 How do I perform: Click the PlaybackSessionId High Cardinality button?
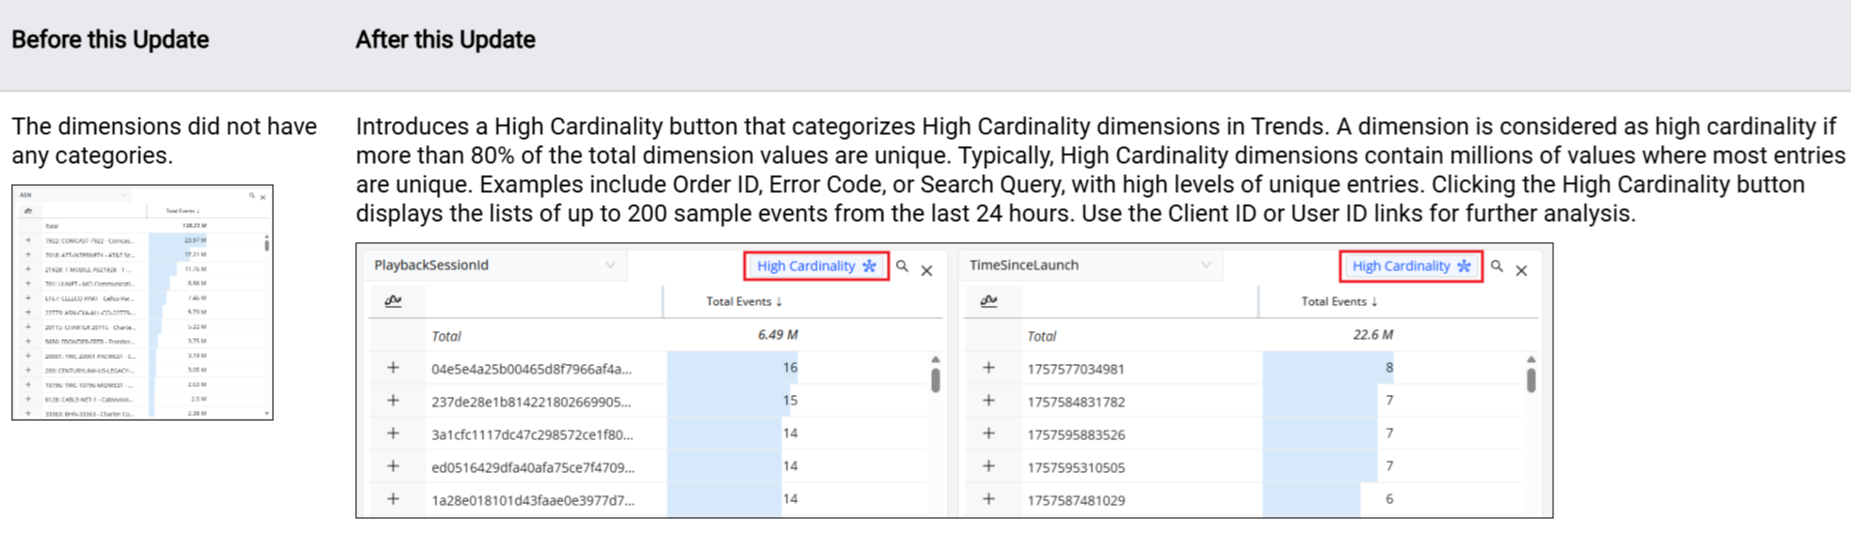pyautogui.click(x=815, y=266)
